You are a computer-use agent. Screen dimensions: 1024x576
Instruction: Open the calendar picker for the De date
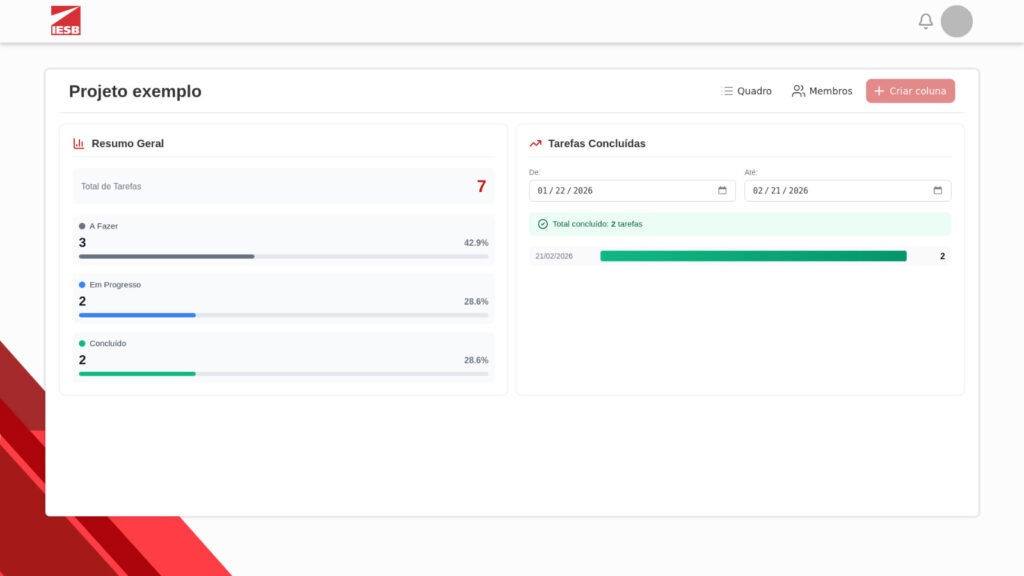(x=722, y=190)
